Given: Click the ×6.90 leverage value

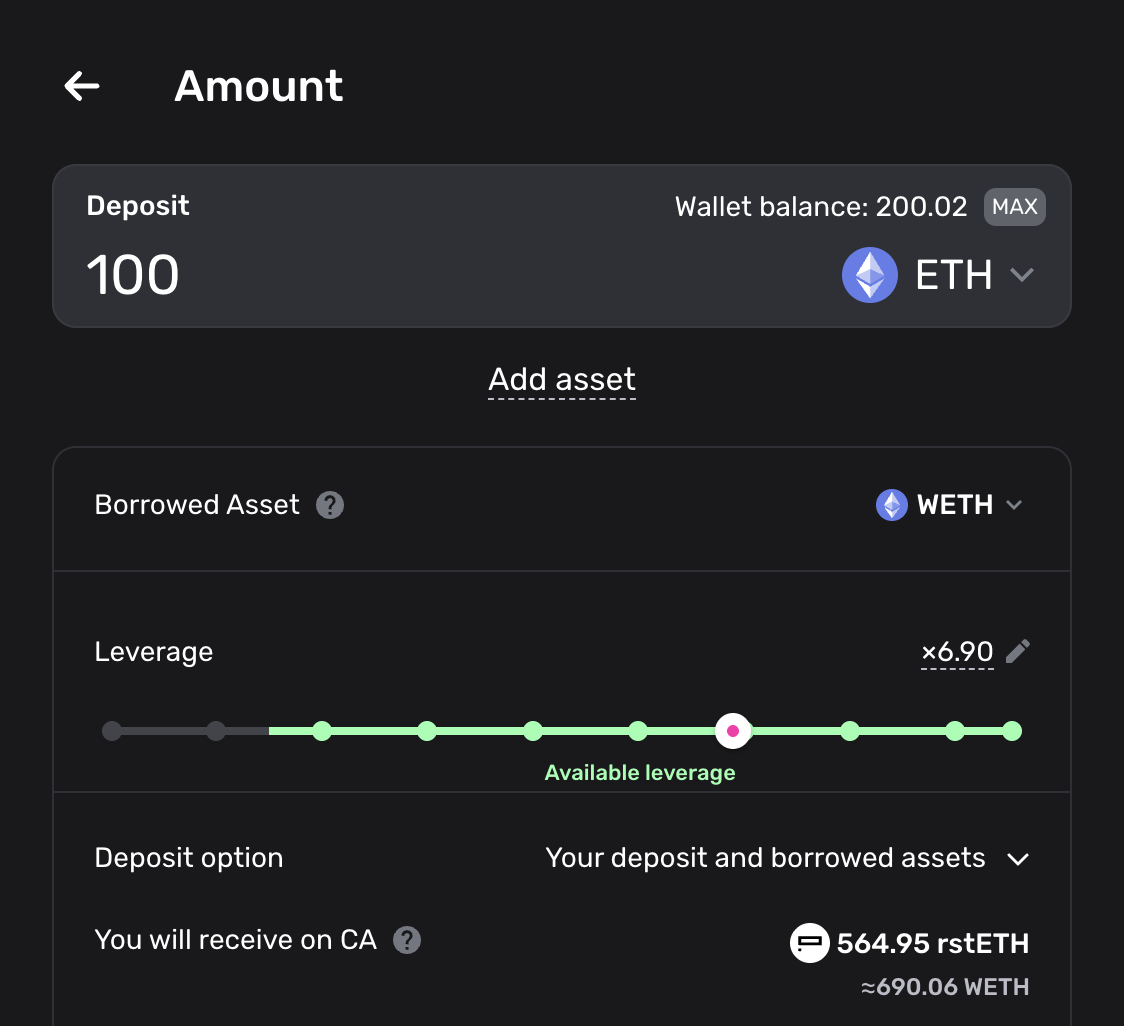Looking at the screenshot, I should pos(957,653).
